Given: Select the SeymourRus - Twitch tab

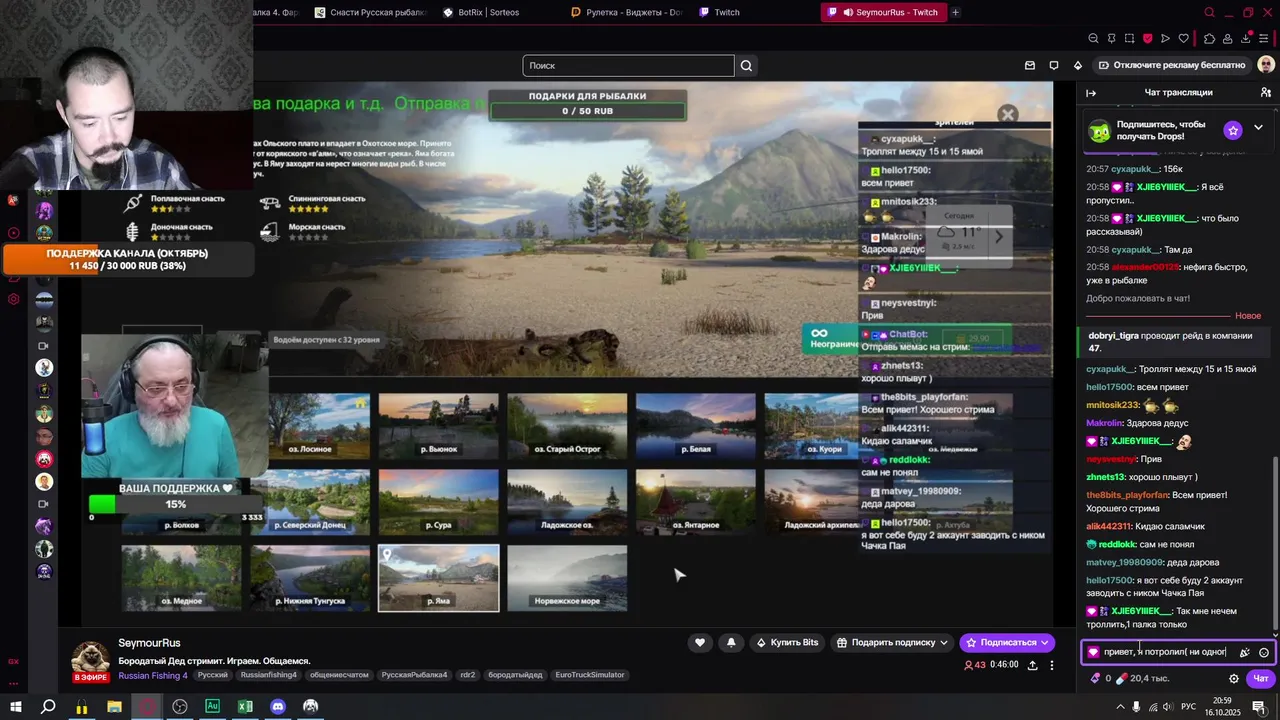Looking at the screenshot, I should pyautogui.click(x=883, y=12).
